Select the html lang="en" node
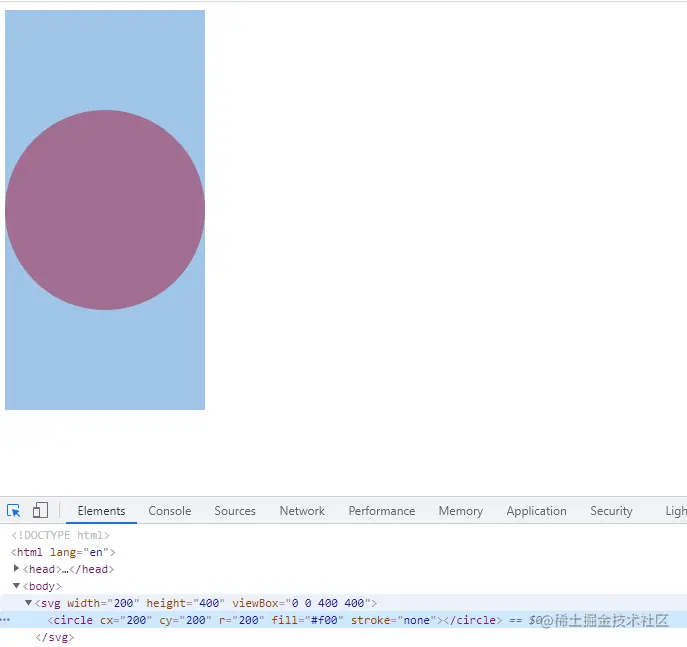This screenshot has width=687, height=647. point(63,552)
